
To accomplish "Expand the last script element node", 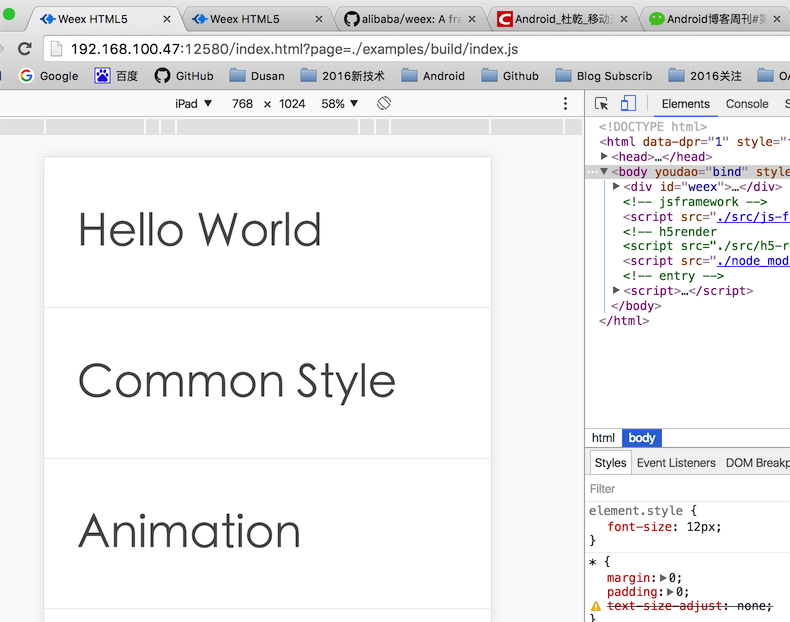I will point(616,290).
